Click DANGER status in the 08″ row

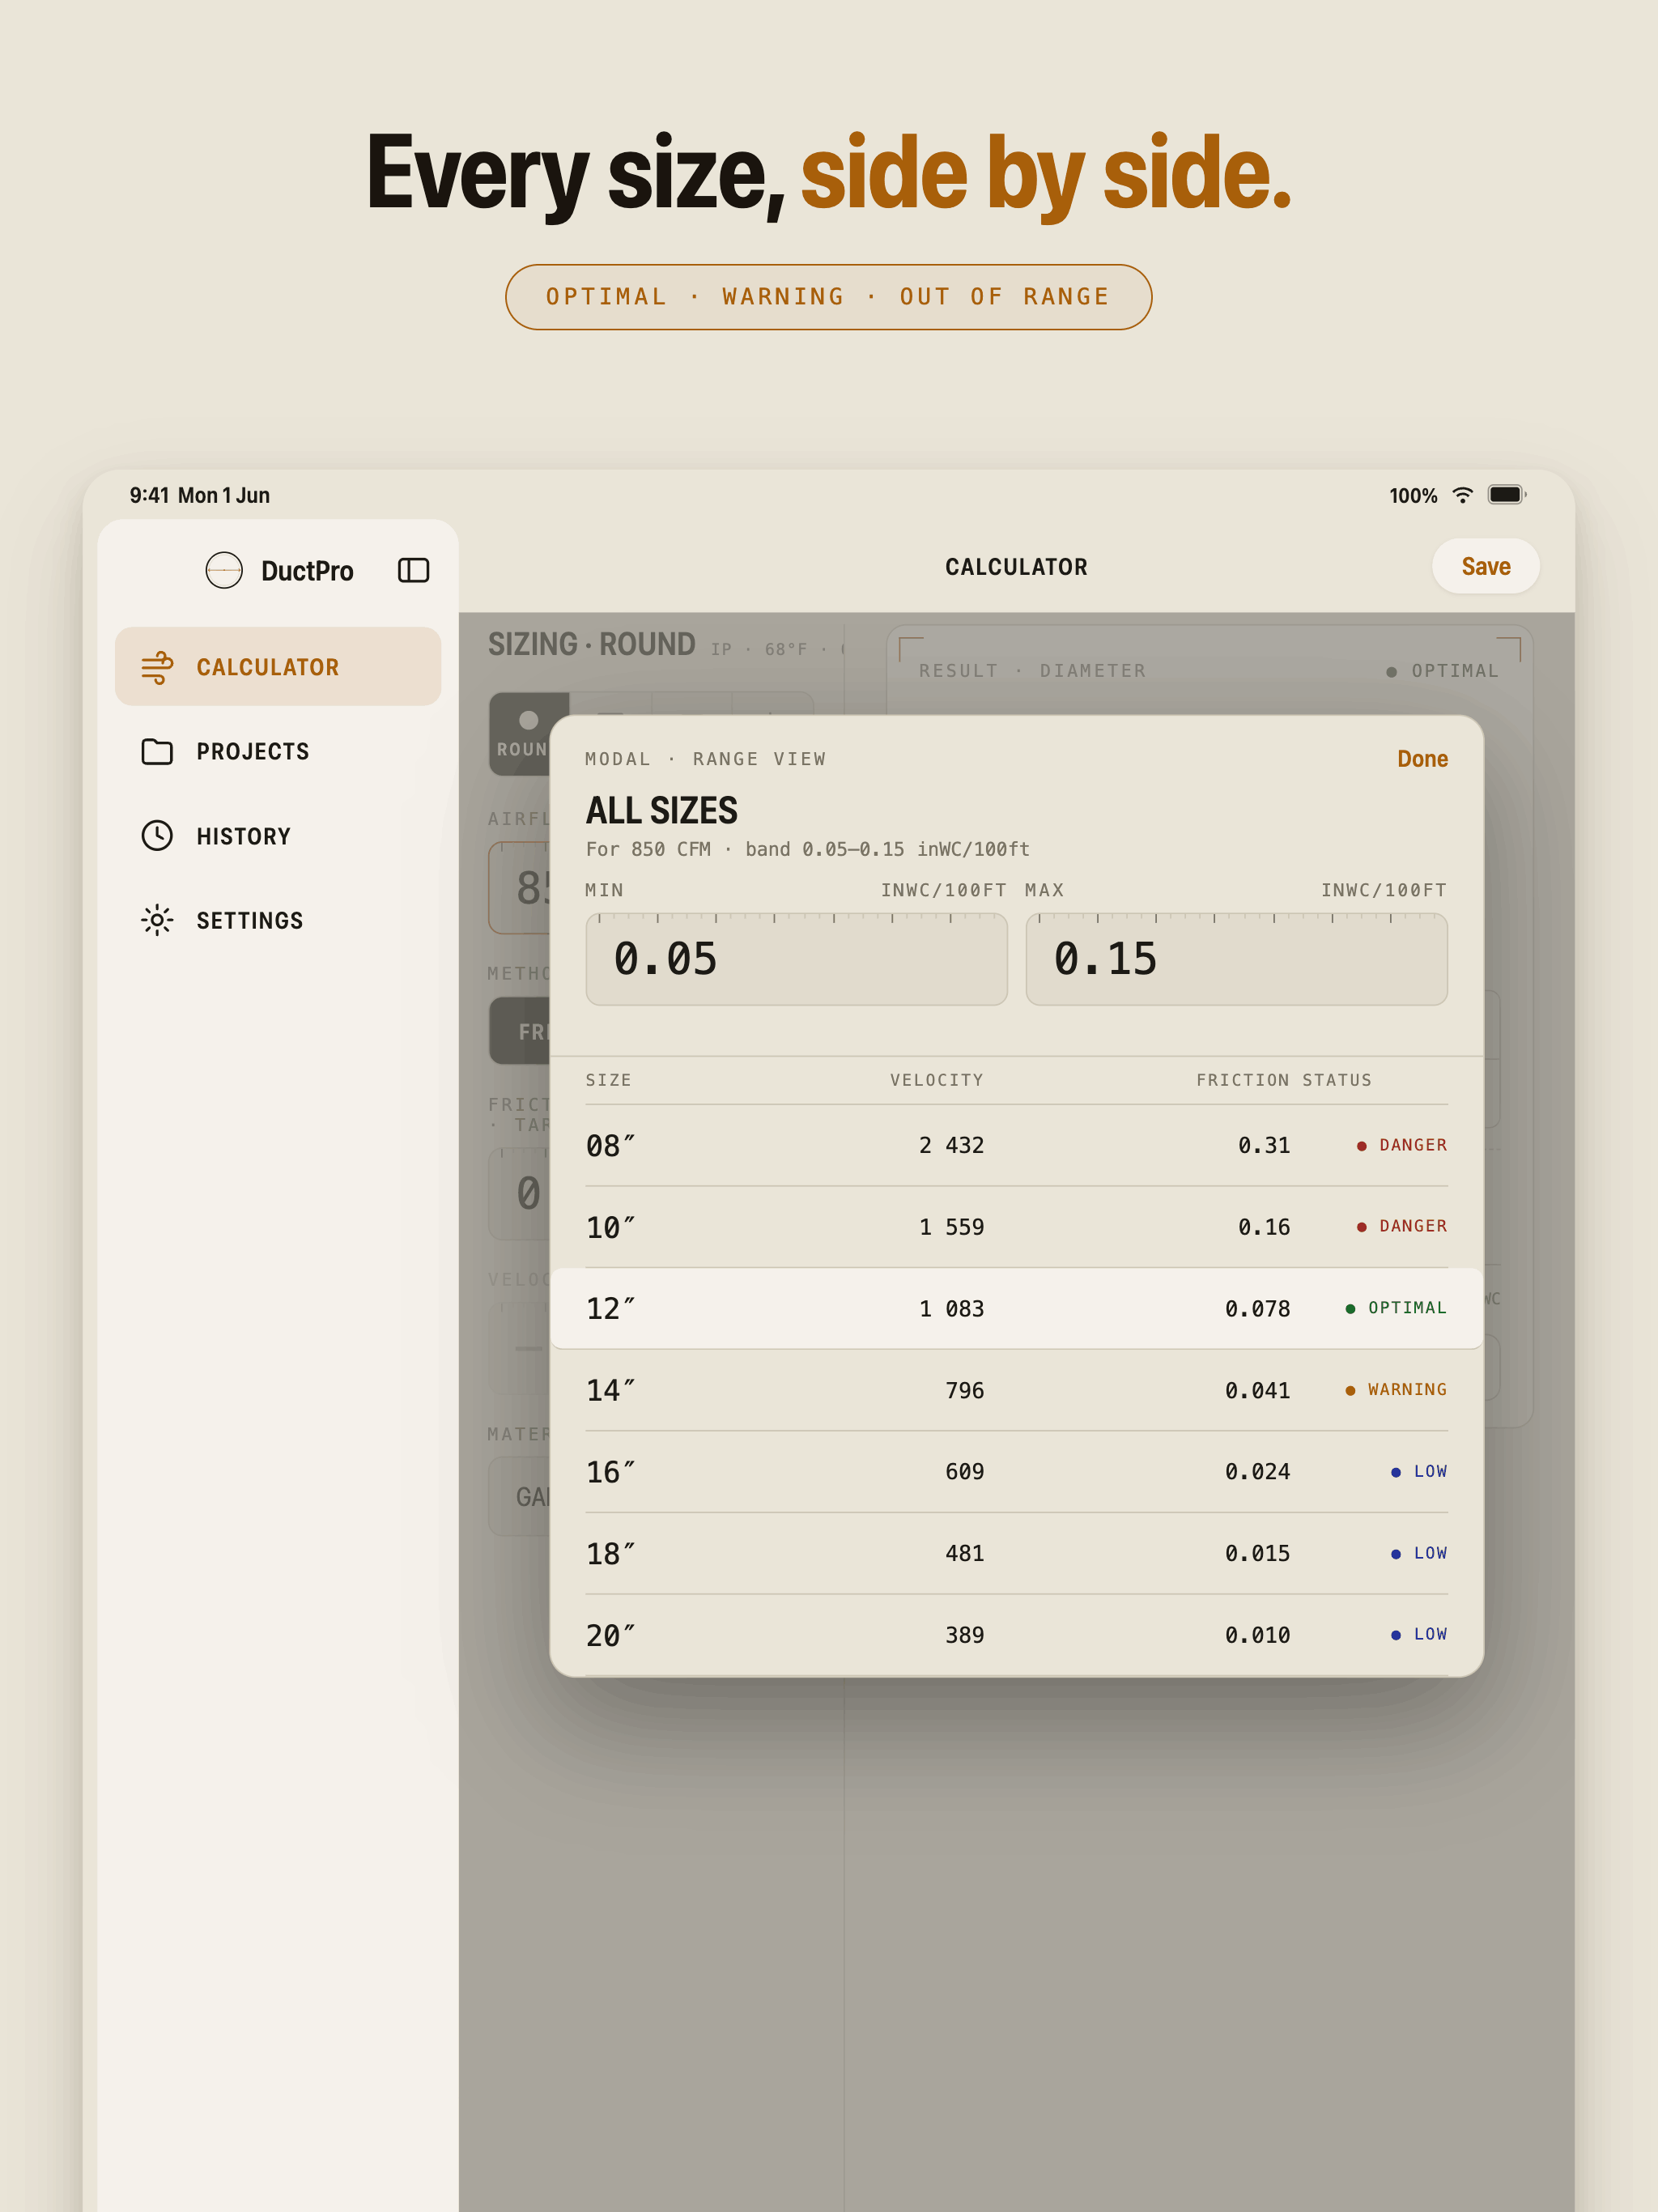tap(1401, 1145)
